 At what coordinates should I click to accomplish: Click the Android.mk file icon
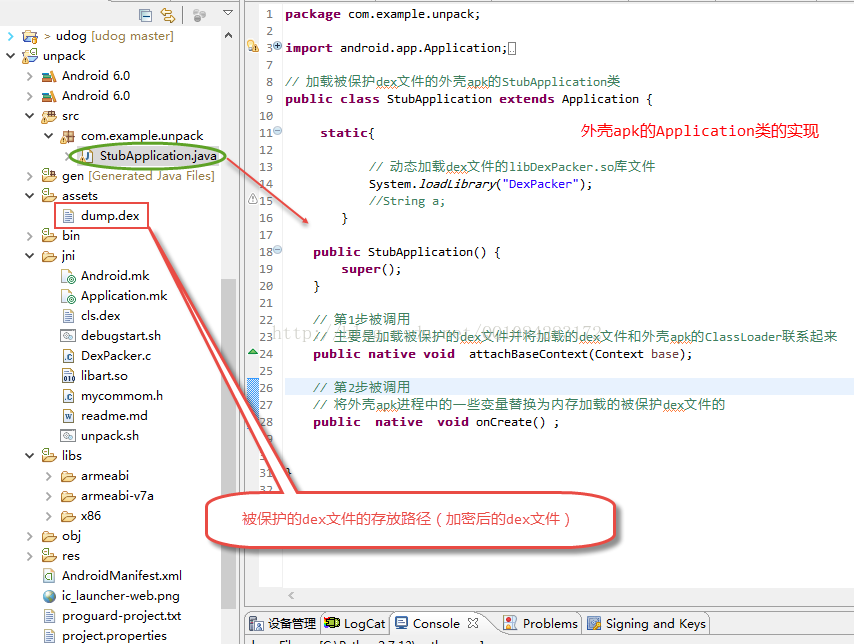[68, 277]
